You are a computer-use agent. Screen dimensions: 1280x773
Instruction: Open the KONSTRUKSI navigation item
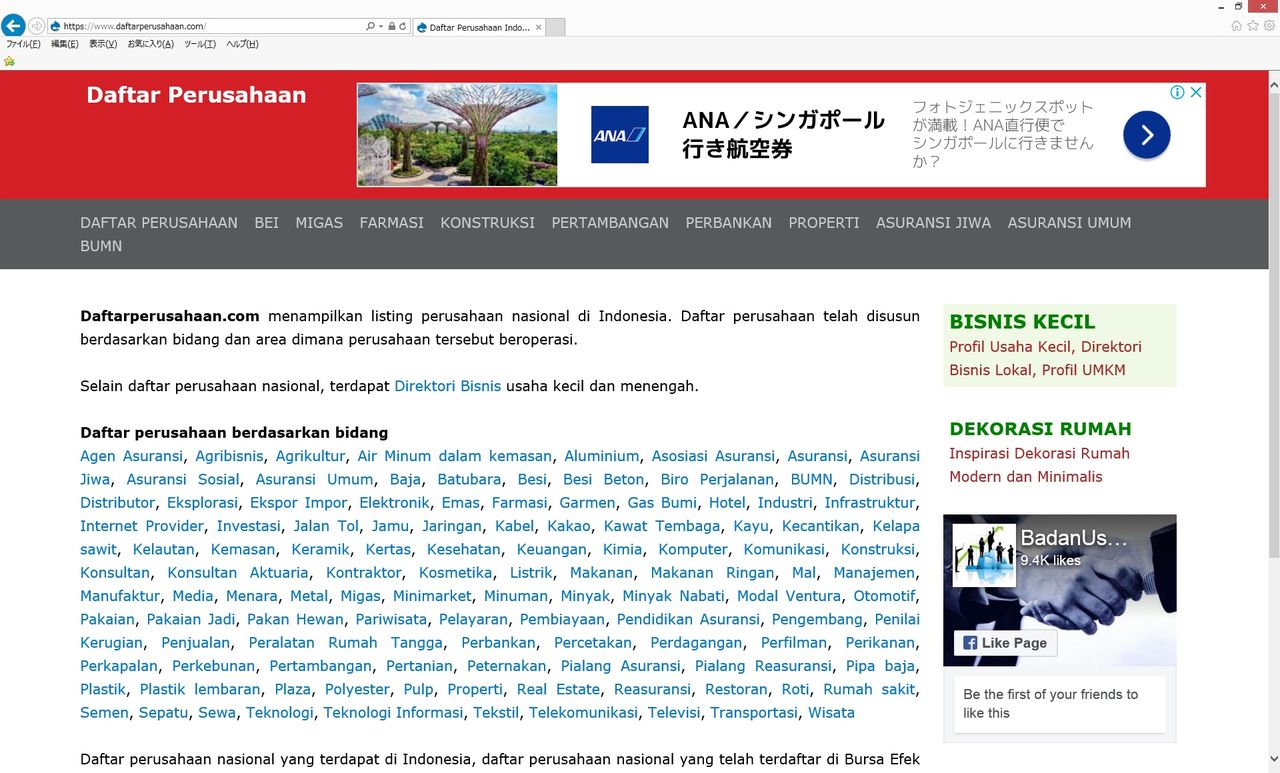tap(488, 223)
